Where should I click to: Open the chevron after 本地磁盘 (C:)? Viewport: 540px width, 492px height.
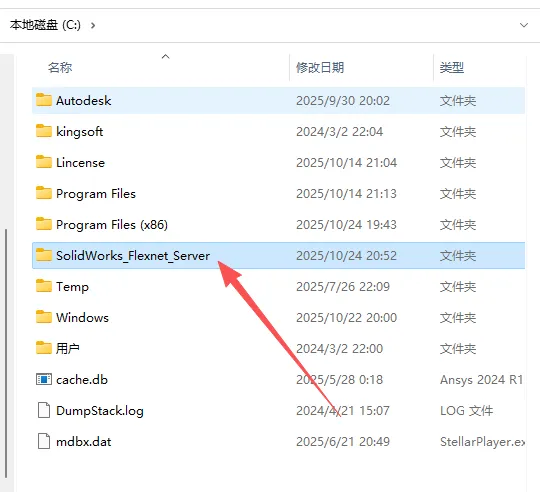(93, 25)
